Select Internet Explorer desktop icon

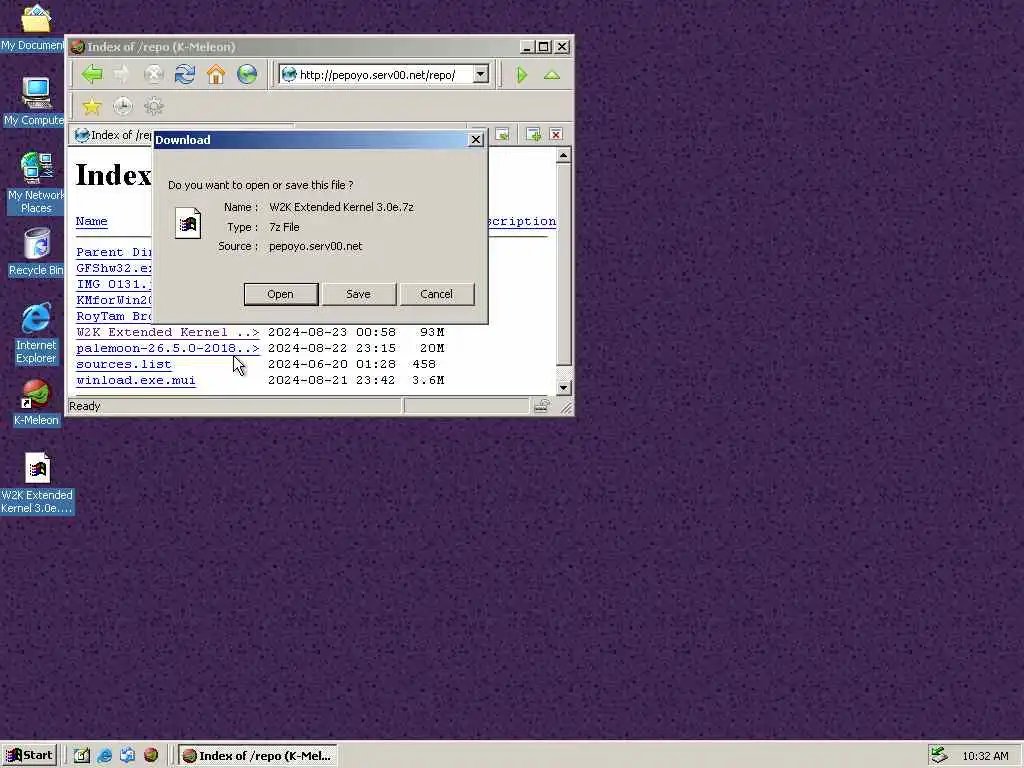(36, 333)
